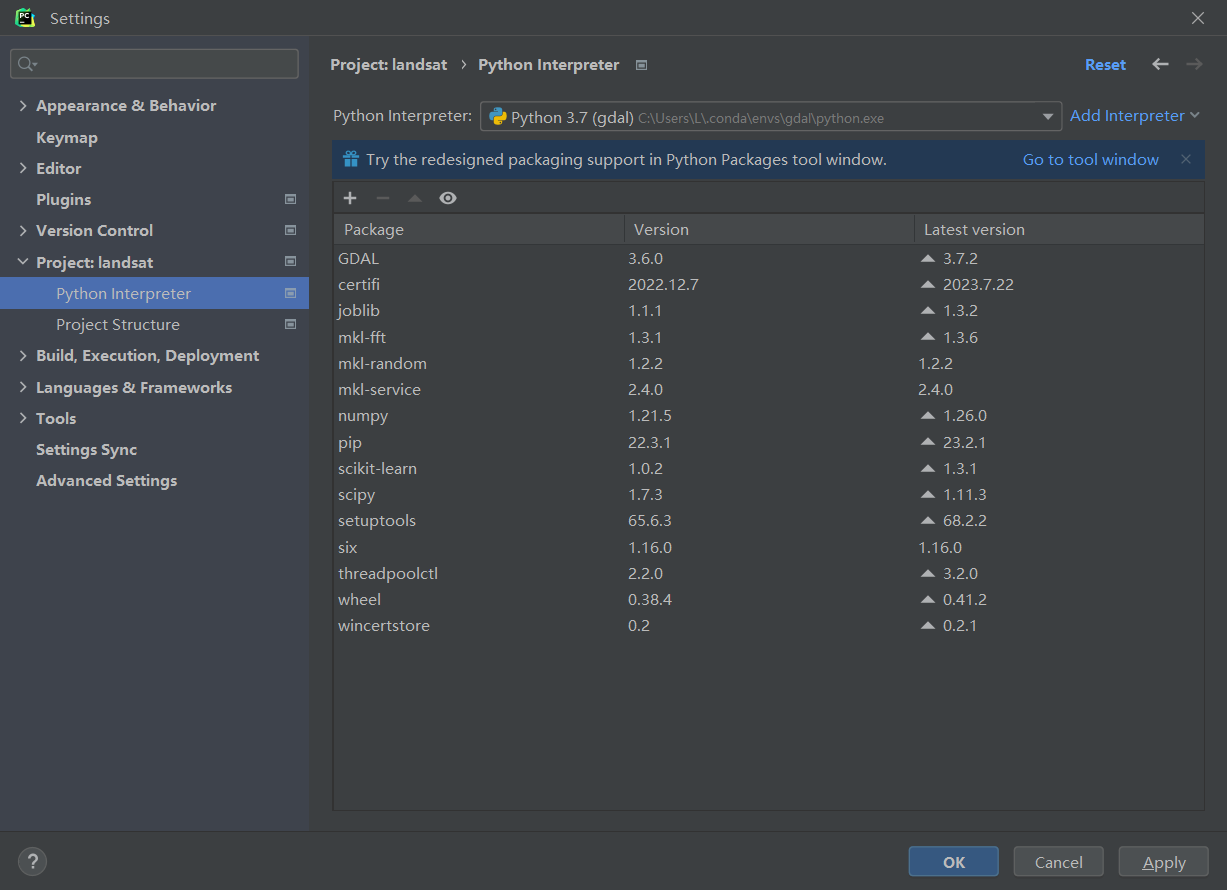The height and width of the screenshot is (890, 1227).
Task: Open the Python Interpreter dropdown
Action: point(771,116)
